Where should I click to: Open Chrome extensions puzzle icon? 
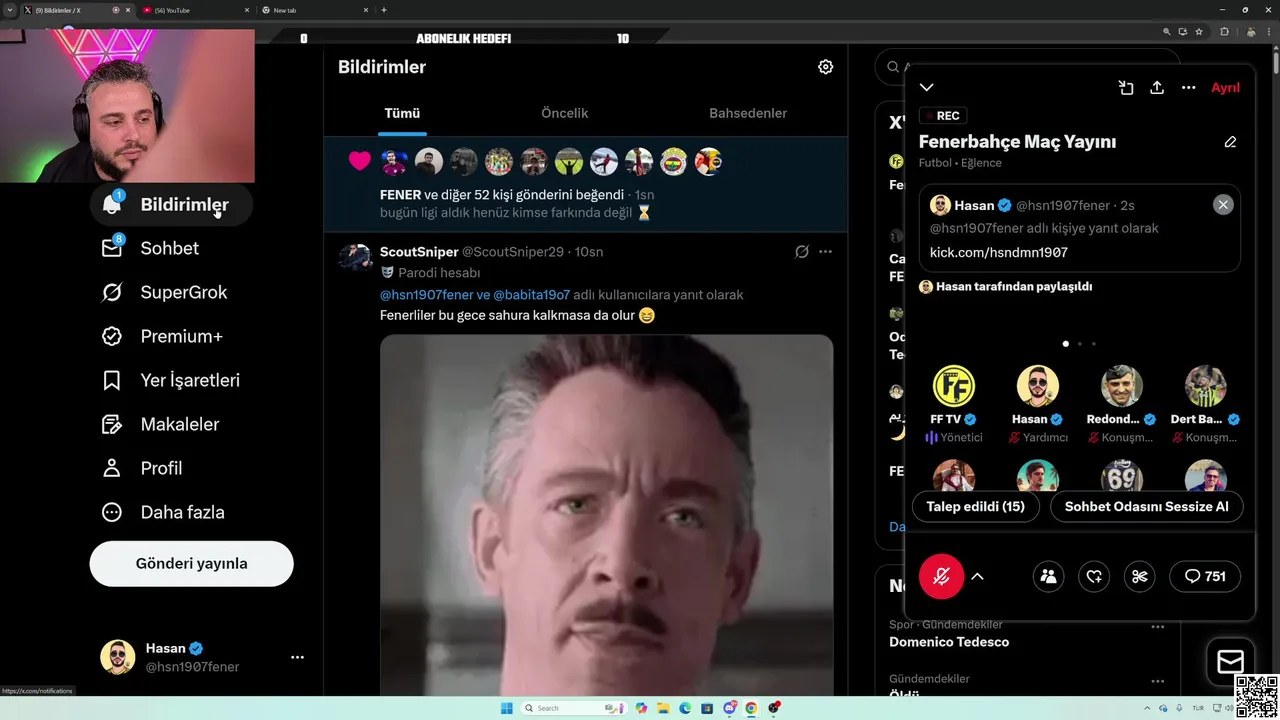click(x=1224, y=31)
